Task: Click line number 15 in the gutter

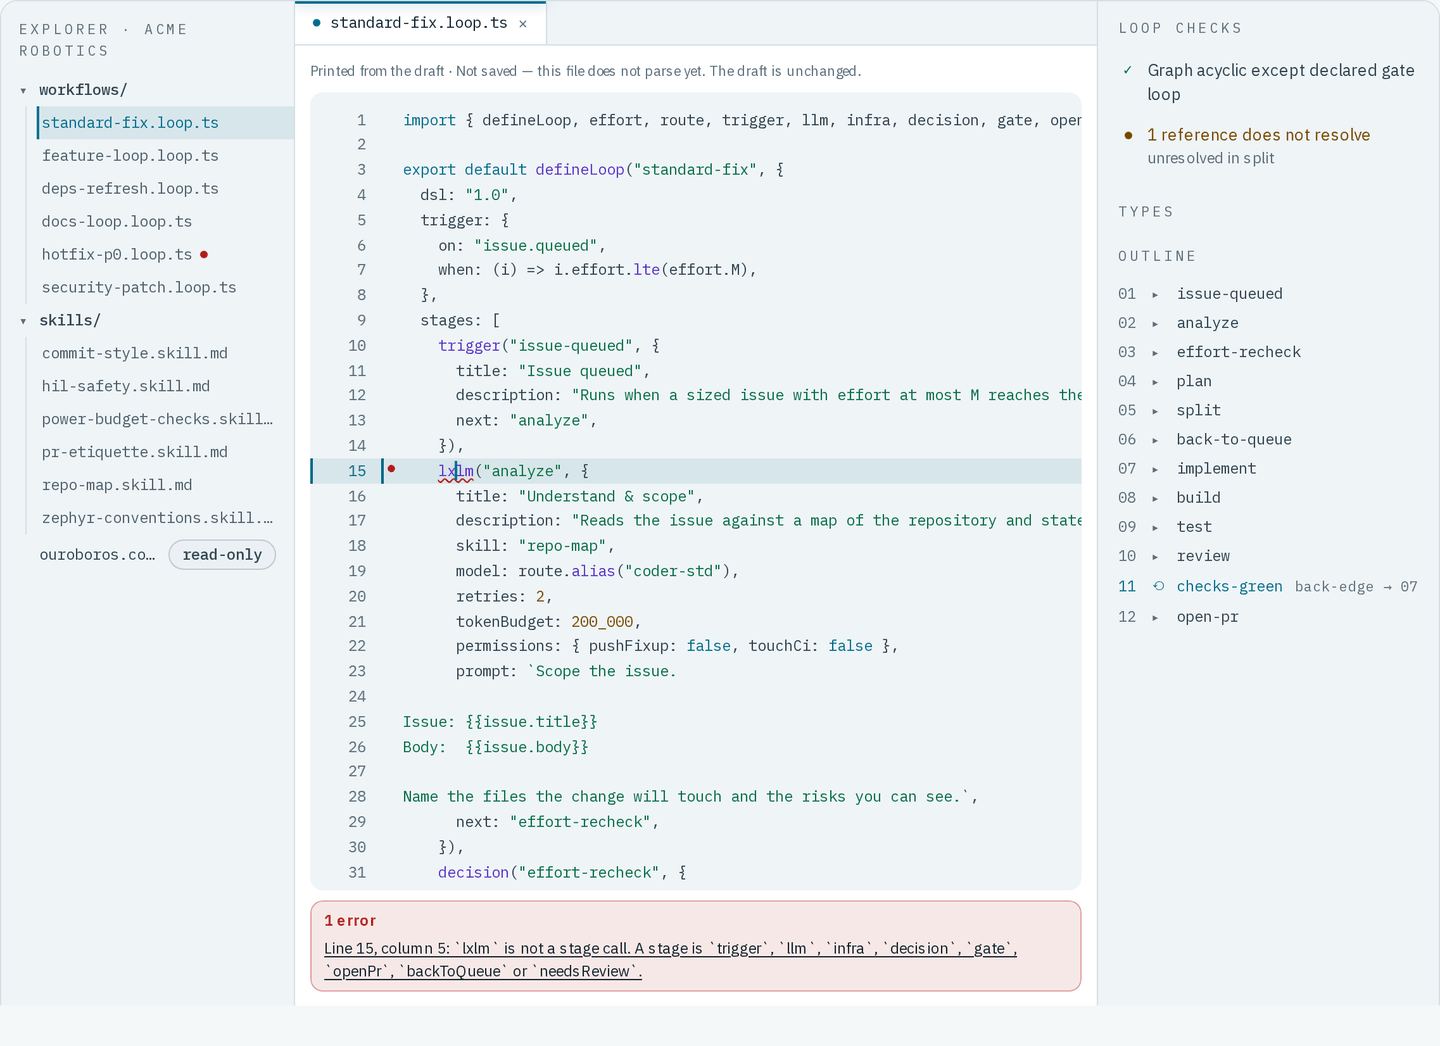Action: (x=357, y=471)
